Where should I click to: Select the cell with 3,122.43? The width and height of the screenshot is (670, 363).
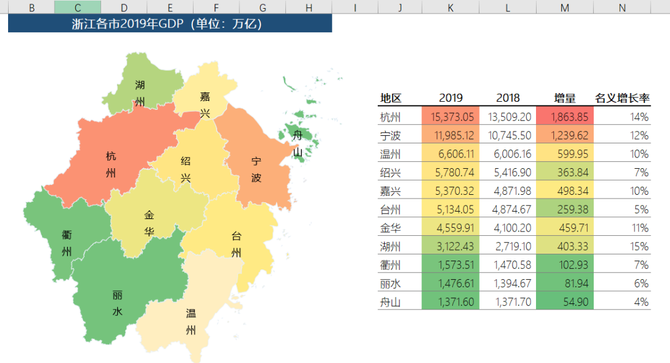coord(451,246)
